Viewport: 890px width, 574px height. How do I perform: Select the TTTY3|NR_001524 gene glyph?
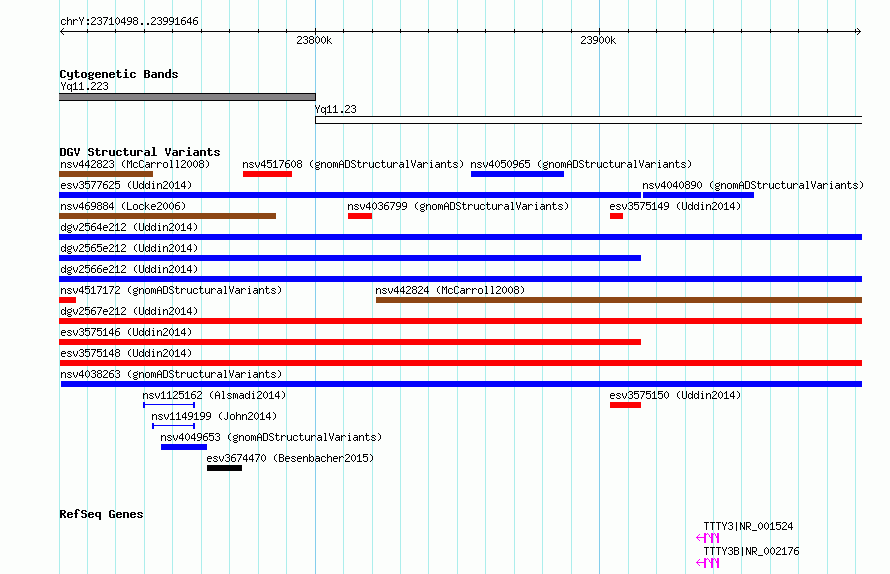pos(708,538)
